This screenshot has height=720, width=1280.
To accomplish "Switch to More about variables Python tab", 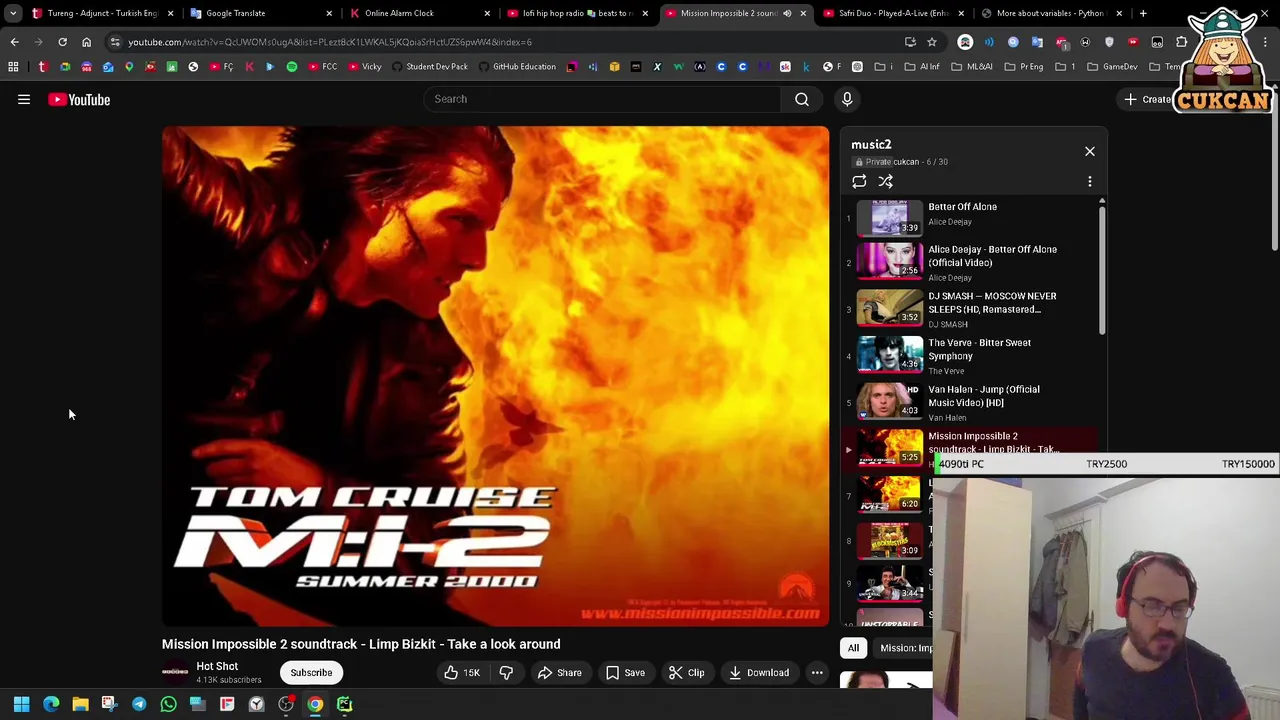I will [x=1050, y=13].
